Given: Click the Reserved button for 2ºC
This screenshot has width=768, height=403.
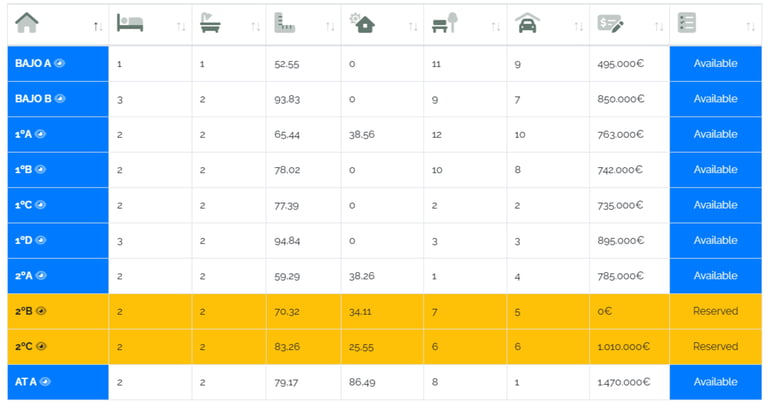Looking at the screenshot, I should point(715,346).
